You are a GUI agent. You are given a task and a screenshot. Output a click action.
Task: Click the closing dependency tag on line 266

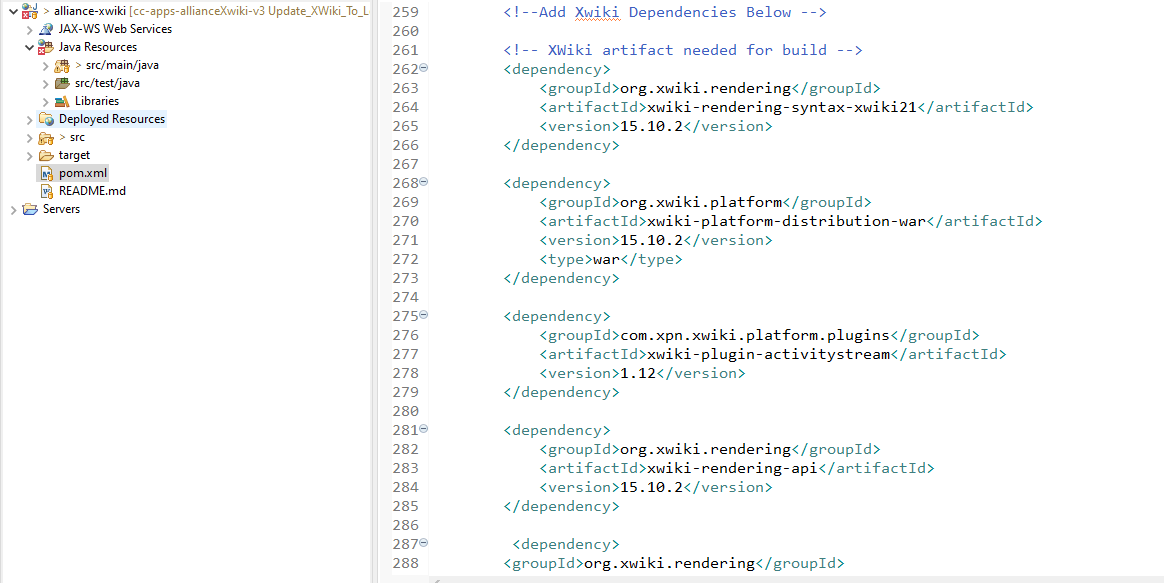coord(561,146)
